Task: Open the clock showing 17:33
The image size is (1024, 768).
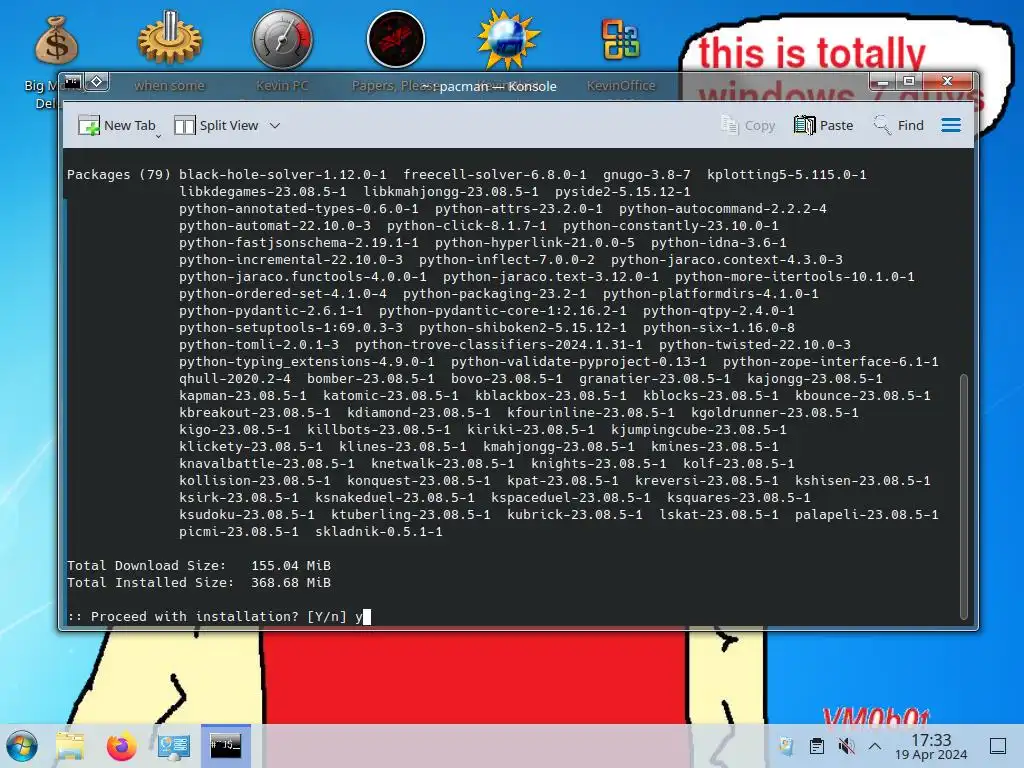Action: click(931, 746)
